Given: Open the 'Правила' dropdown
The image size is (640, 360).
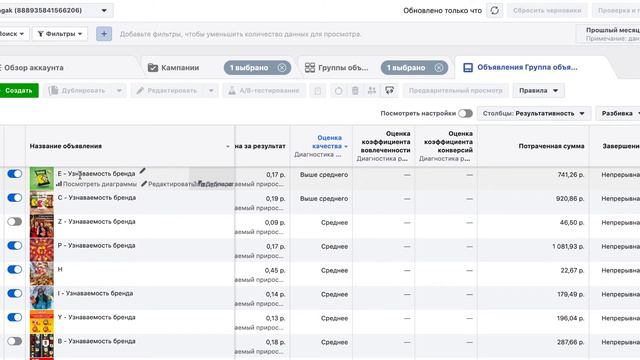Looking at the screenshot, I should (538, 91).
